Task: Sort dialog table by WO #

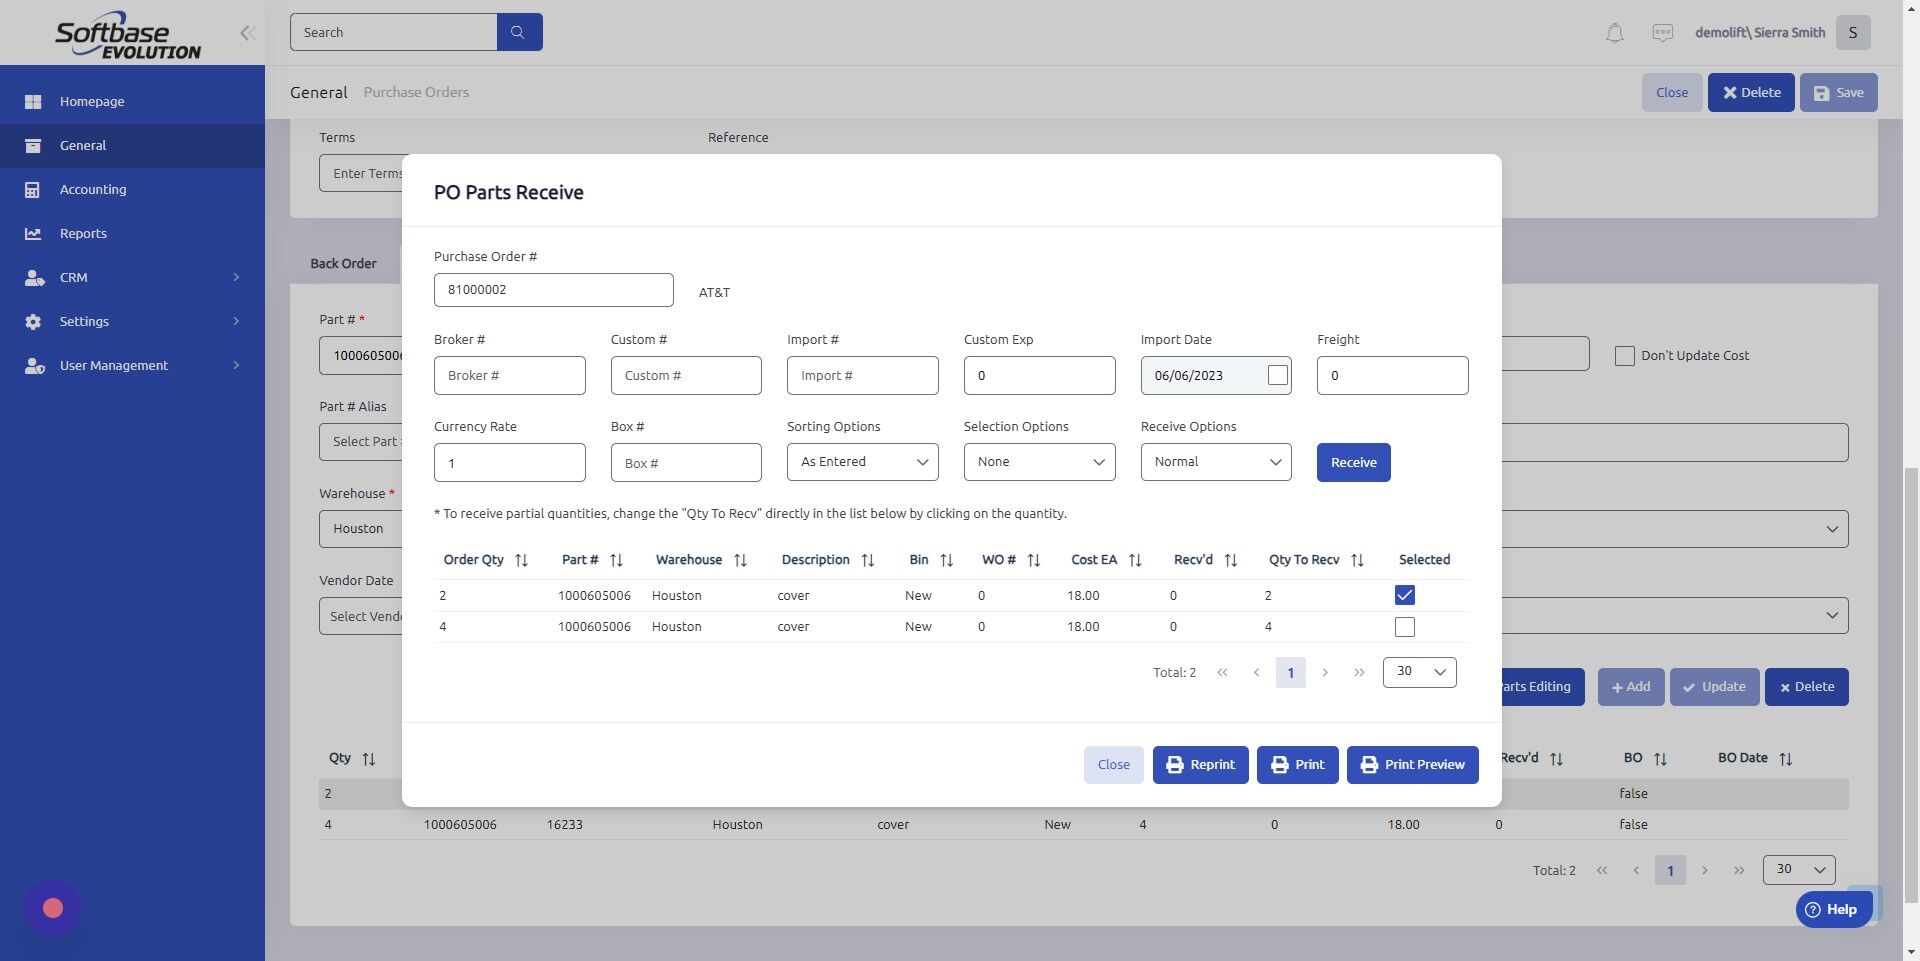Action: click(1033, 560)
